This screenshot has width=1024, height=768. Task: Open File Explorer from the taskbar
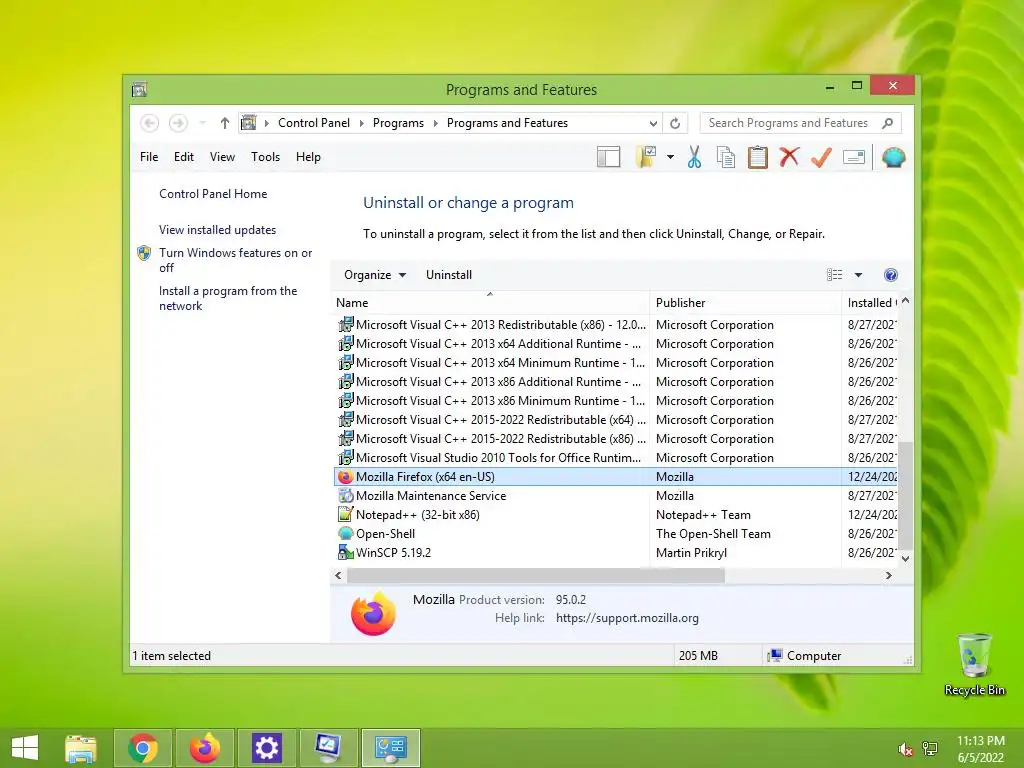pyautogui.click(x=81, y=748)
